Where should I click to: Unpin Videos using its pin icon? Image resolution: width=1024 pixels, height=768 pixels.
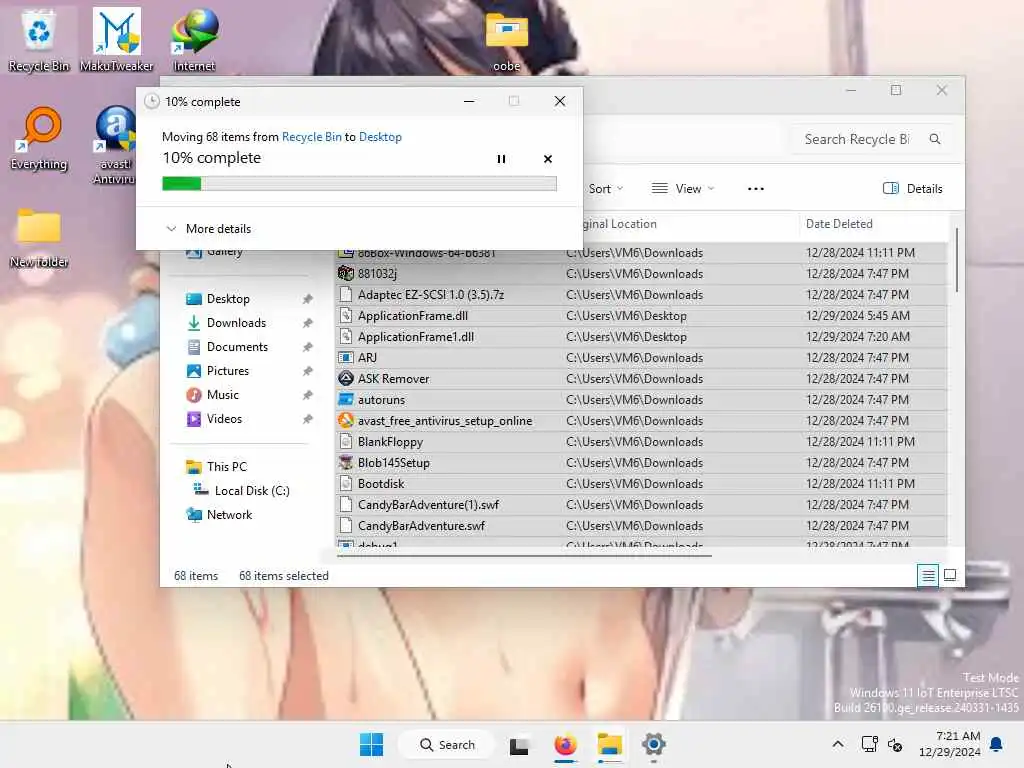click(308, 419)
